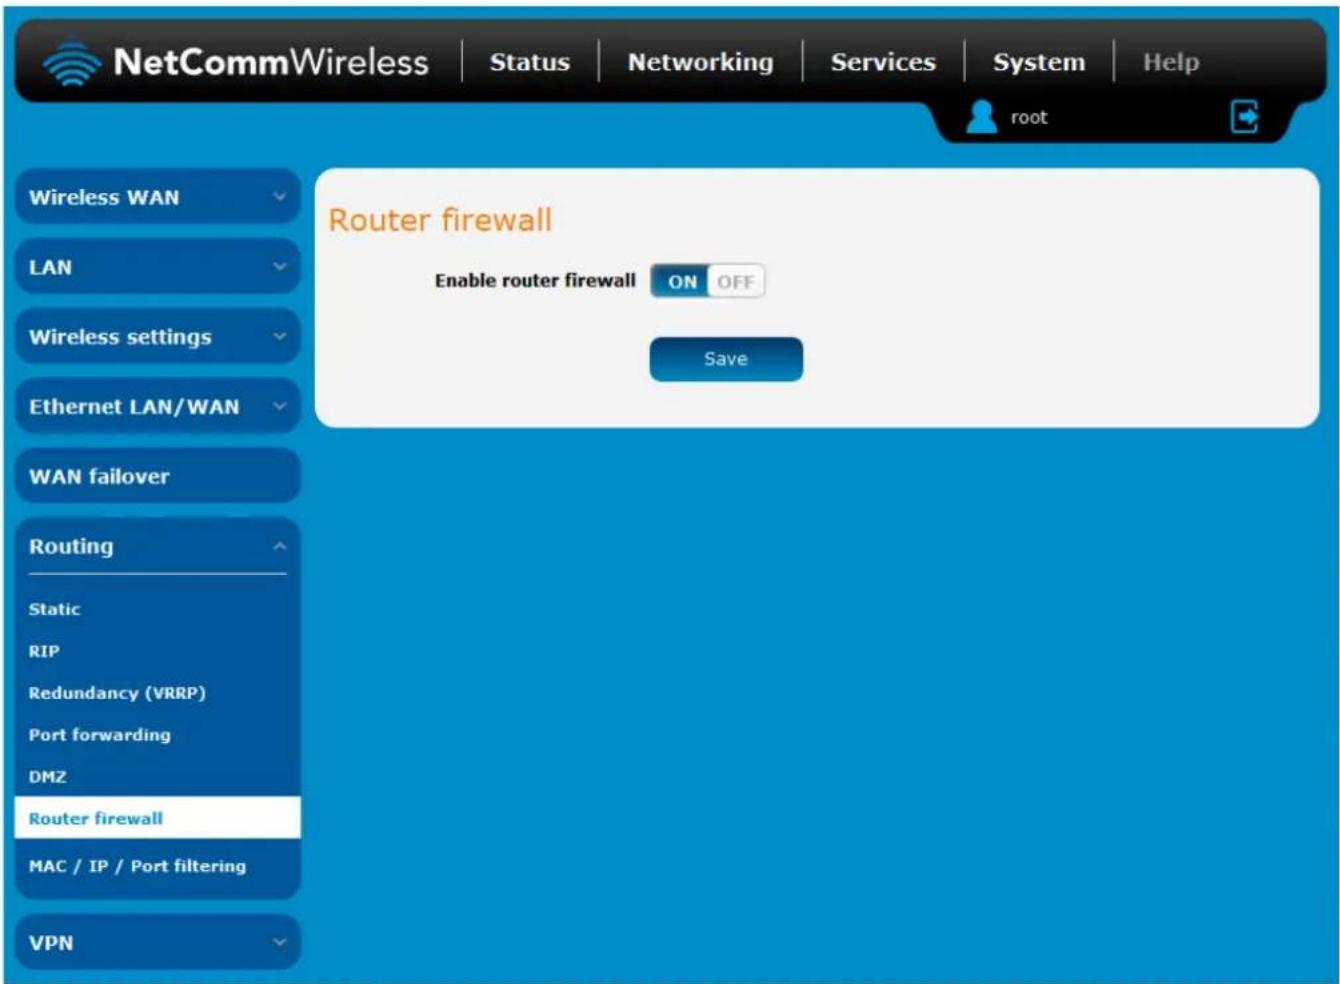Open Redundancy (VRRP) settings
The height and width of the screenshot is (984, 1340).
pyautogui.click(x=117, y=693)
